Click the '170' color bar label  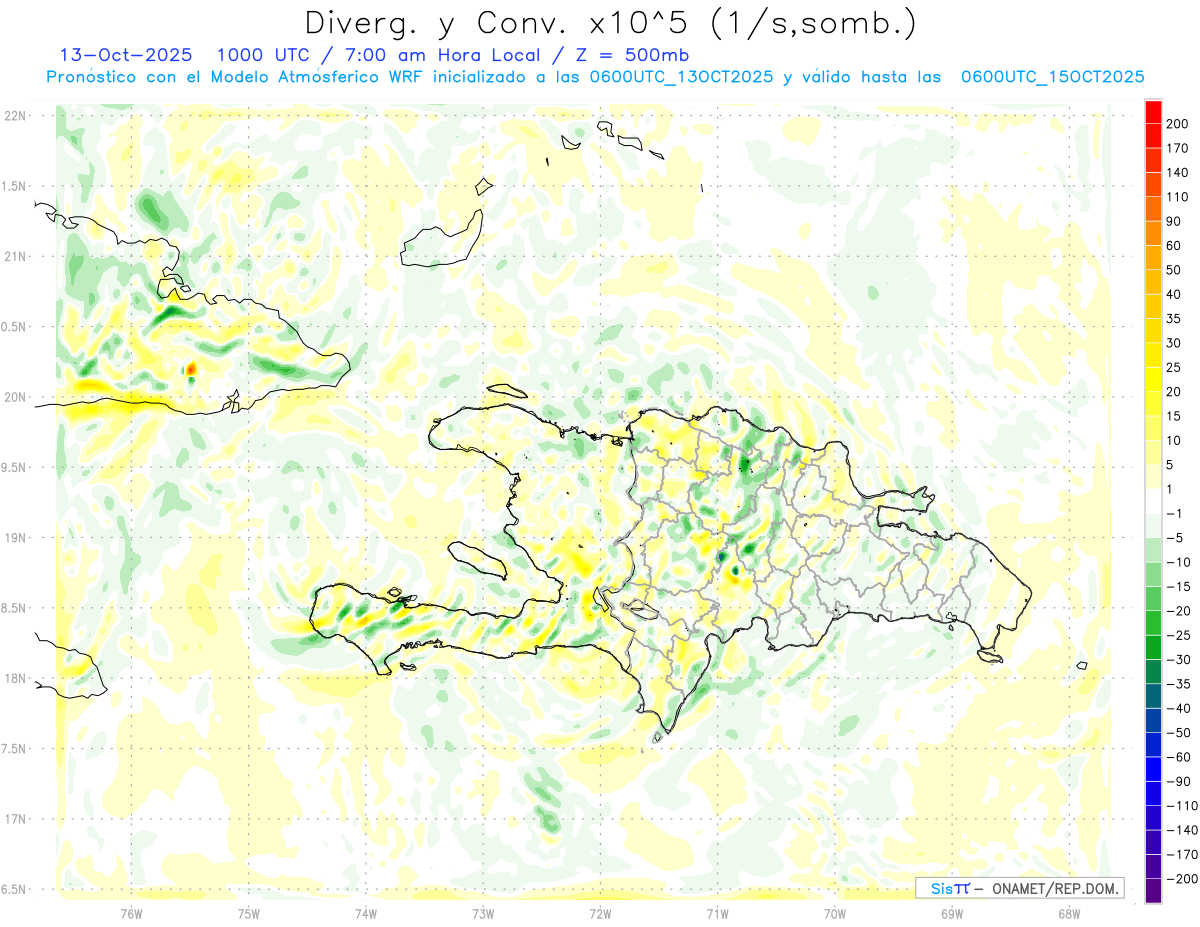coord(1179,148)
